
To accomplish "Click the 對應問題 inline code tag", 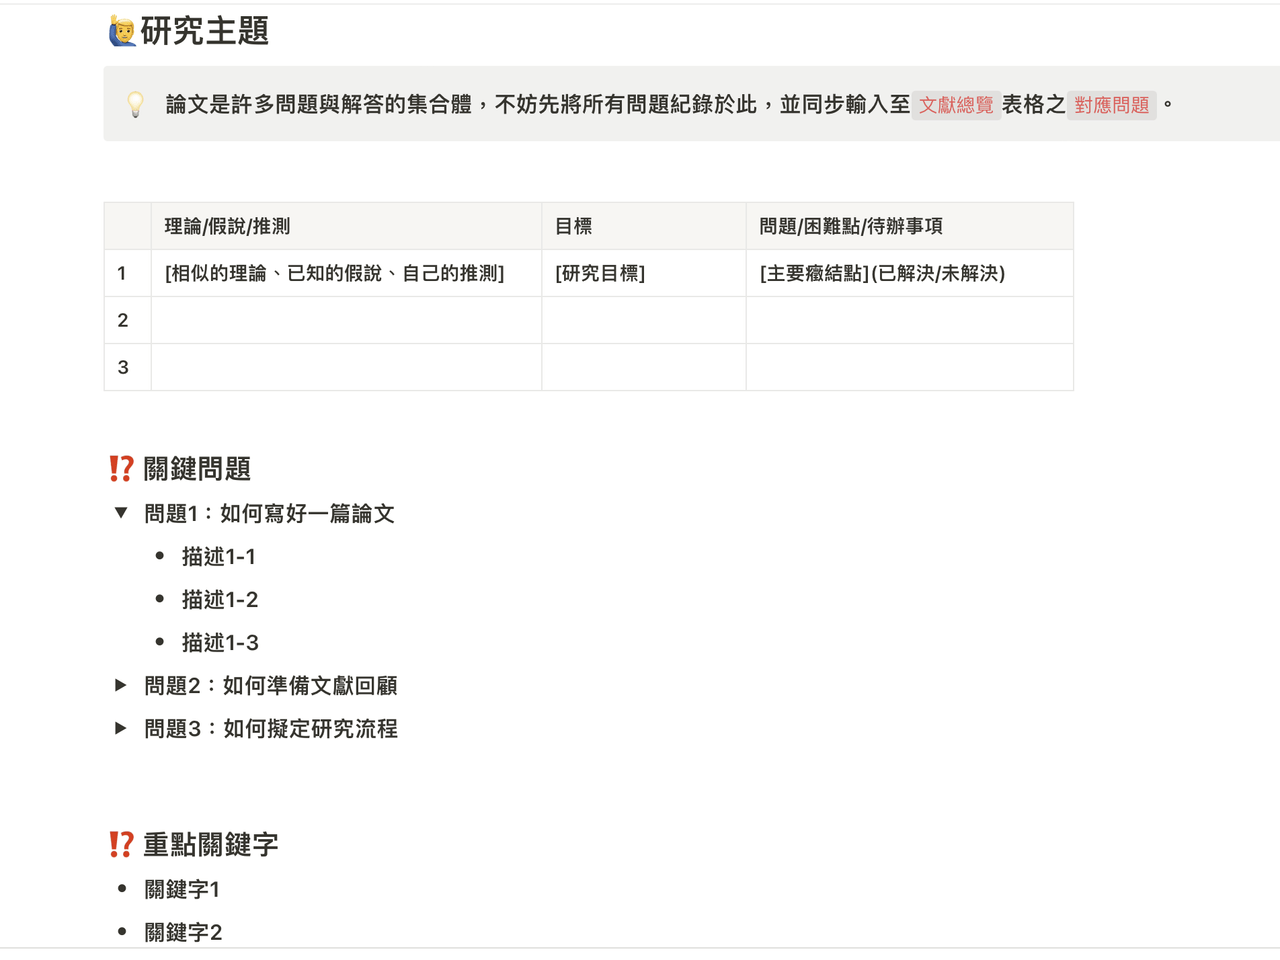I will pyautogui.click(x=1112, y=105).
